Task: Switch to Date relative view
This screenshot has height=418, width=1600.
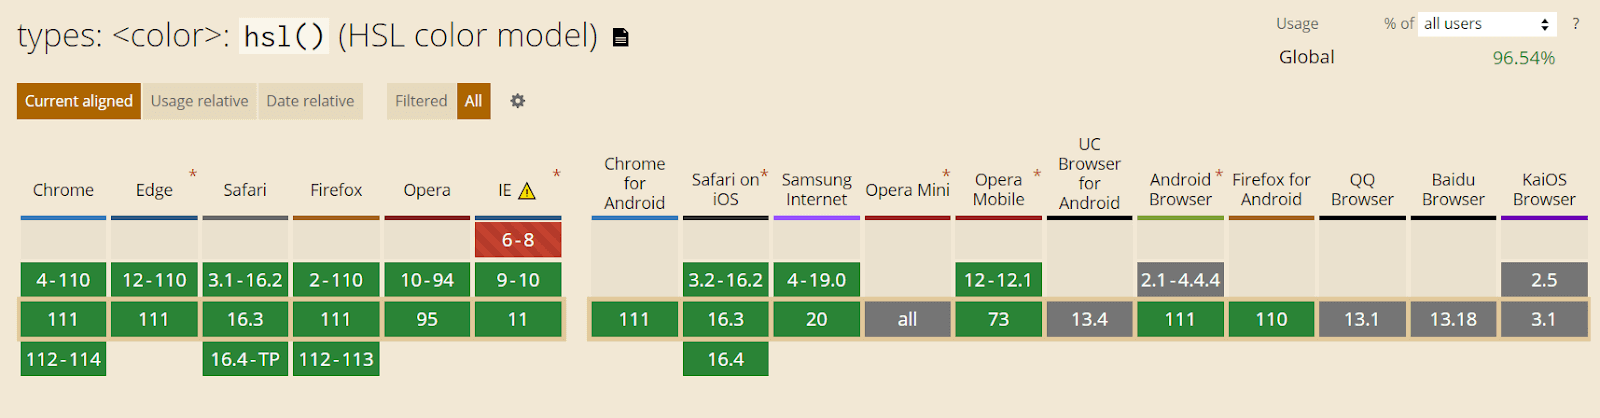Action: 310,101
